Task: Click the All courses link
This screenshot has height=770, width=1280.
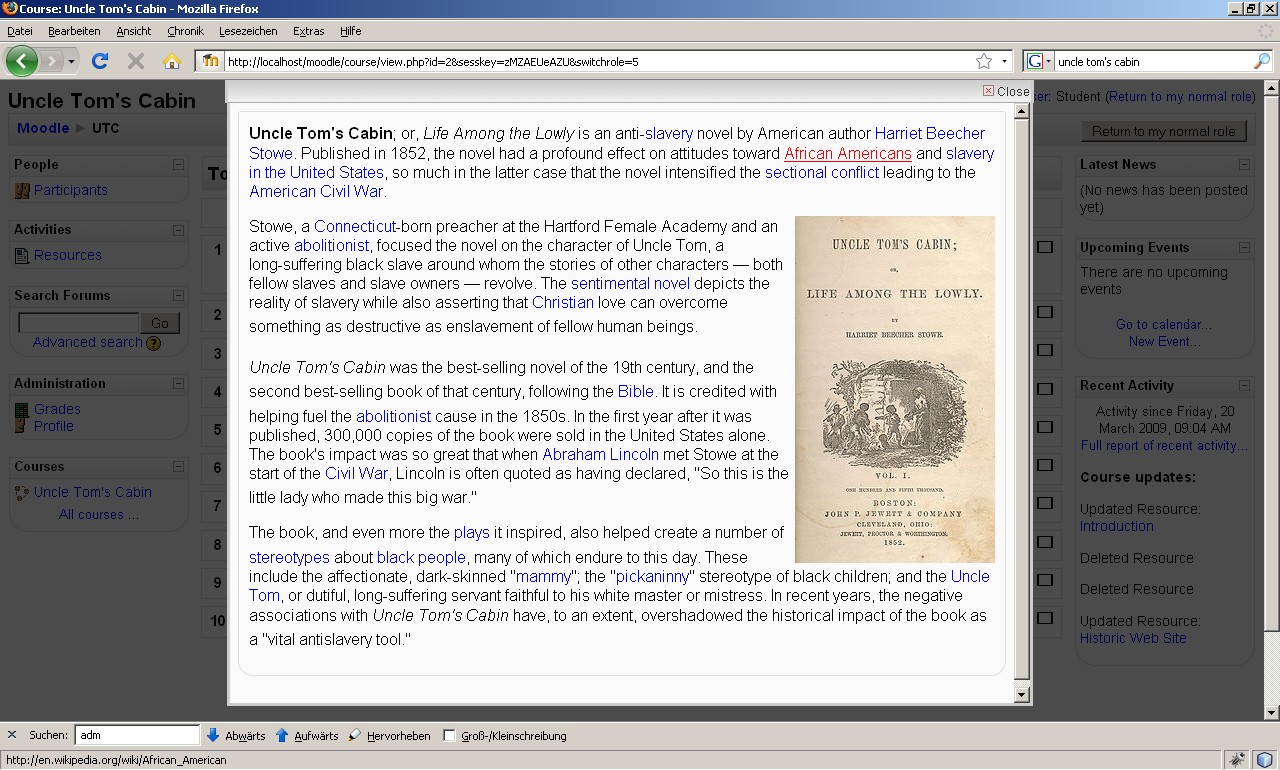Action: coord(98,515)
